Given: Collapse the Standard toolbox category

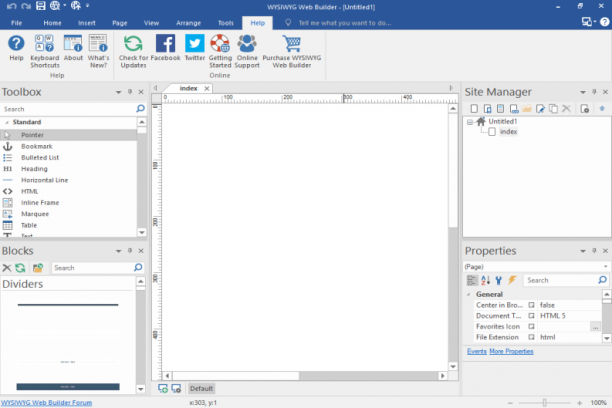Looking at the screenshot, I should click(7, 122).
